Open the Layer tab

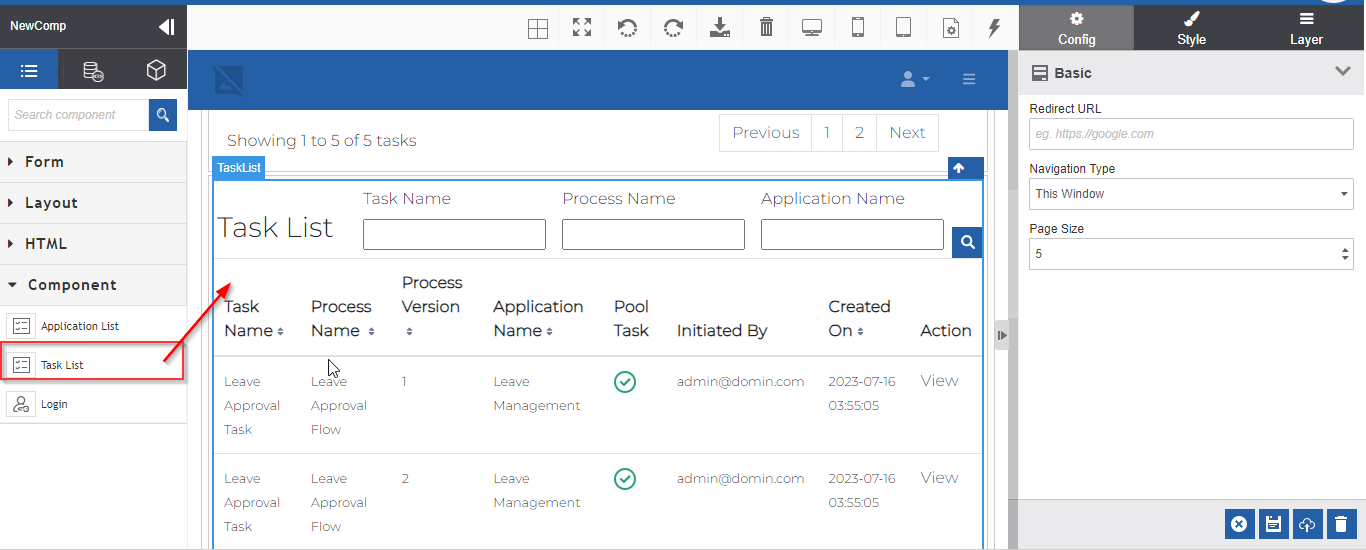[1306, 28]
